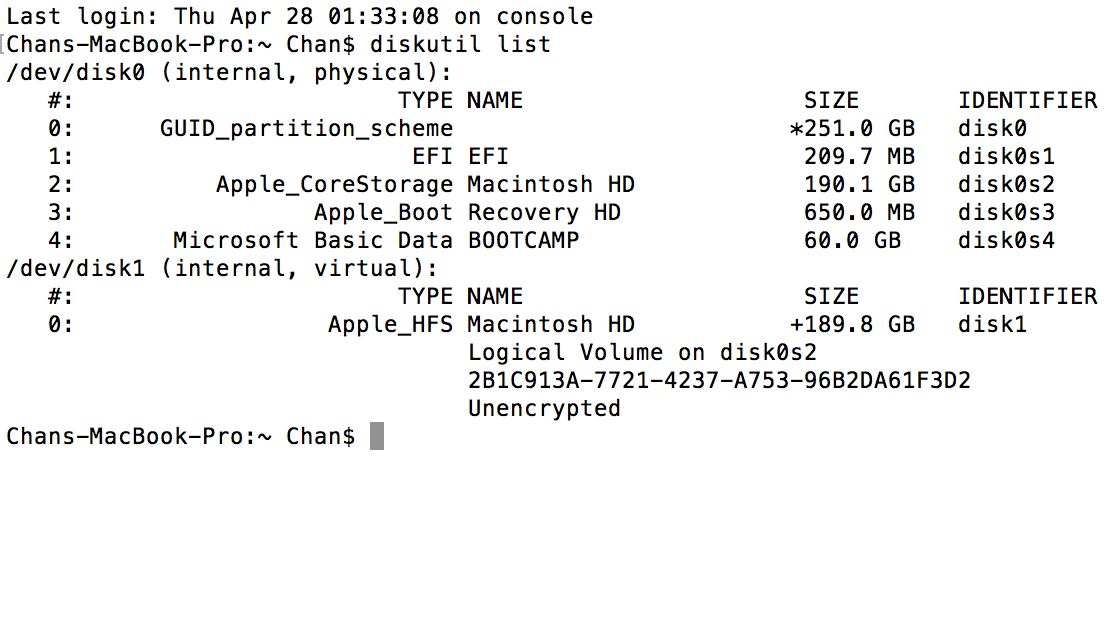Click the GUID_partition_scheme type text
The width and height of the screenshot is (1116, 634).
pyautogui.click(x=306, y=129)
